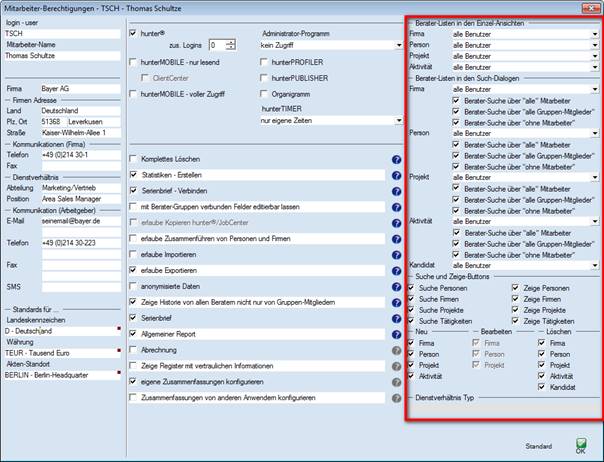Image resolution: width=604 pixels, height=462 pixels.
Task: Click help icon for anonymisierte Daten
Action: pos(396,286)
